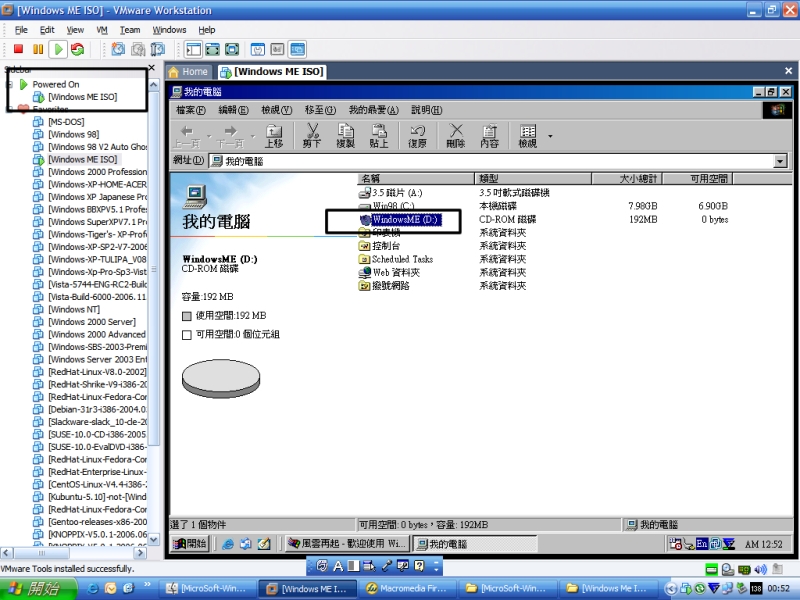Open the Team menu
Screen dimensions: 800x600
point(130,30)
